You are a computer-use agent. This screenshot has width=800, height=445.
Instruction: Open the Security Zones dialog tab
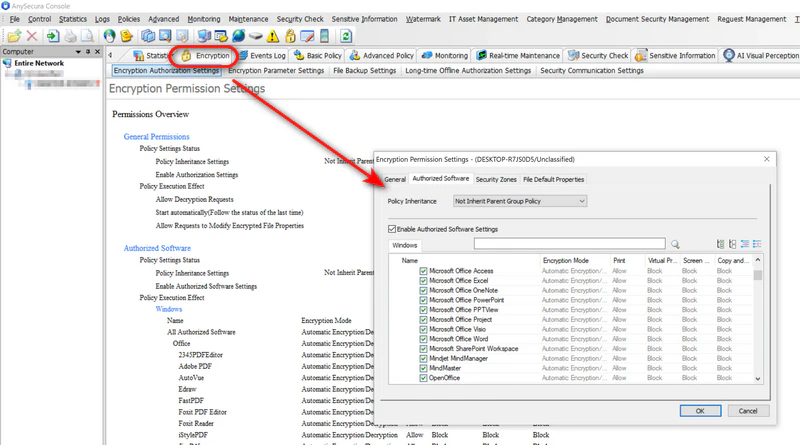pos(496,179)
